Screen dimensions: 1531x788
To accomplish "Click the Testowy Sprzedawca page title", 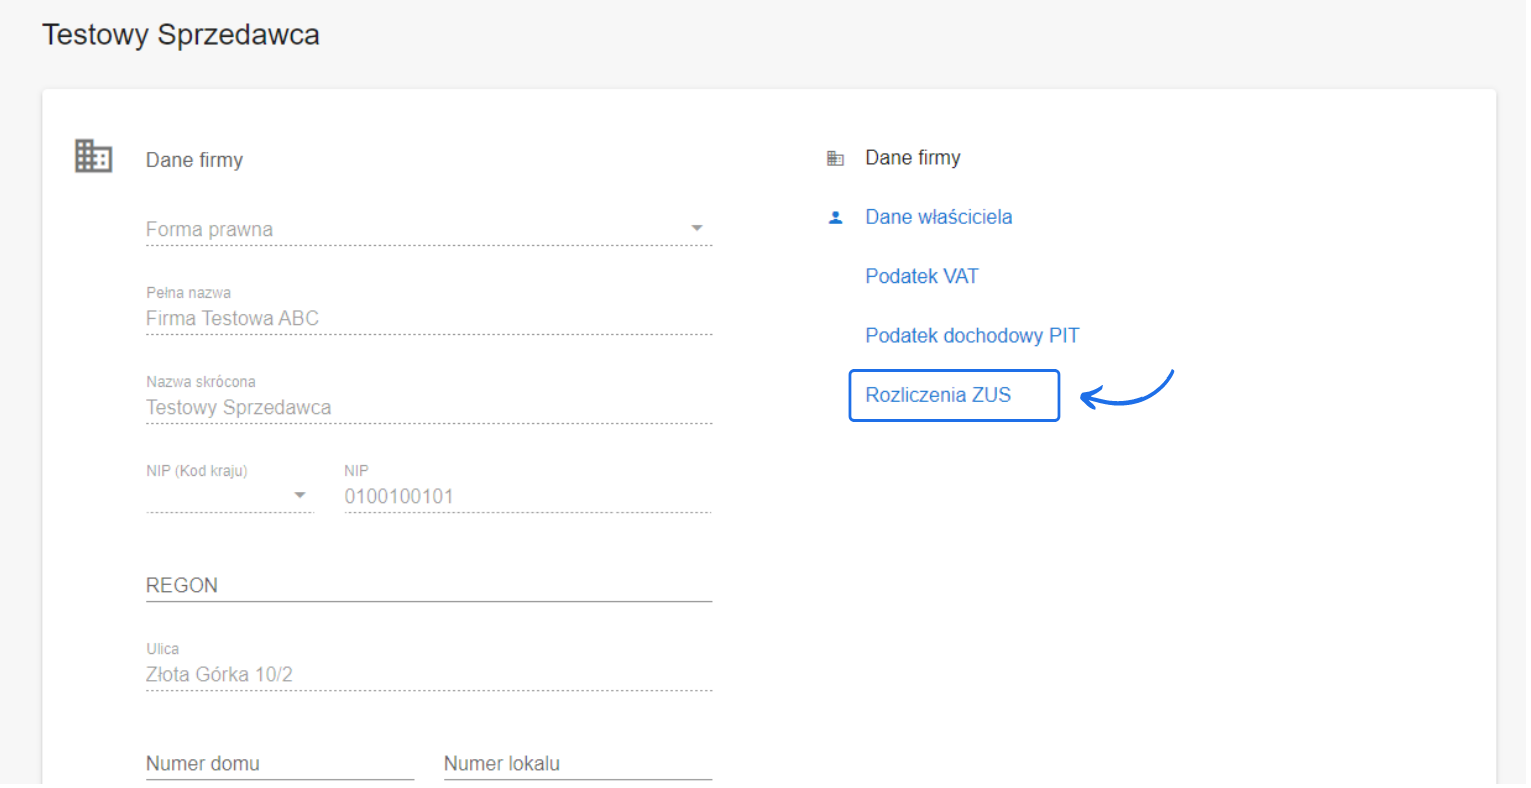I will click(x=181, y=35).
